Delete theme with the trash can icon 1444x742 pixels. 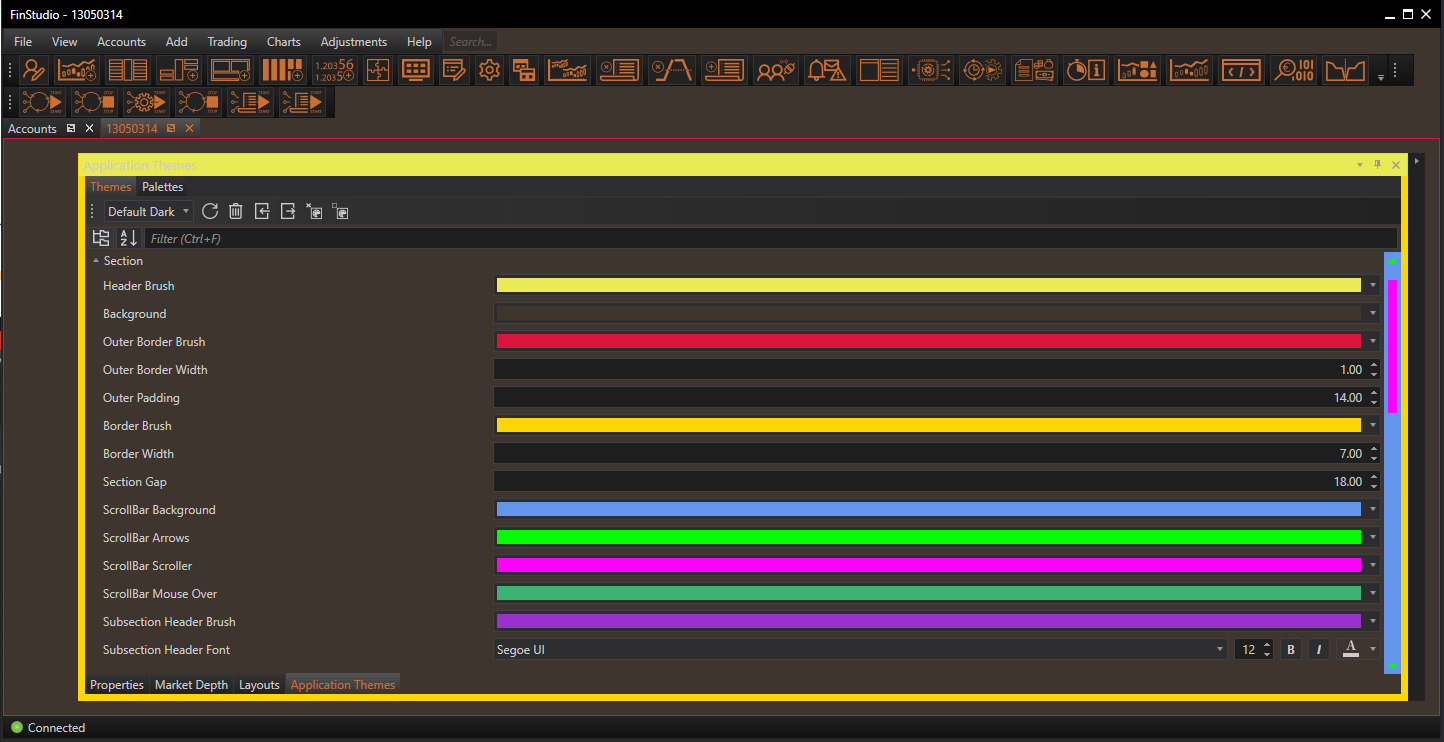(x=236, y=211)
